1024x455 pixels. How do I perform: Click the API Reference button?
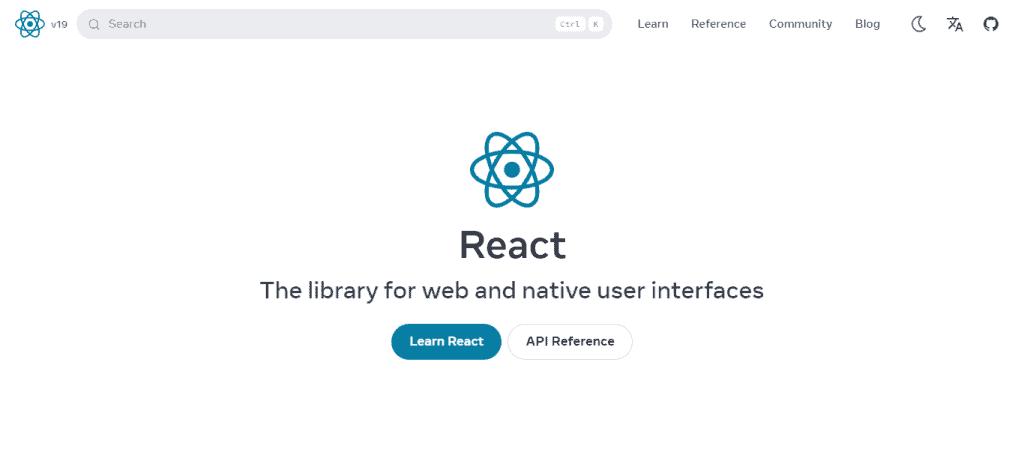(570, 341)
